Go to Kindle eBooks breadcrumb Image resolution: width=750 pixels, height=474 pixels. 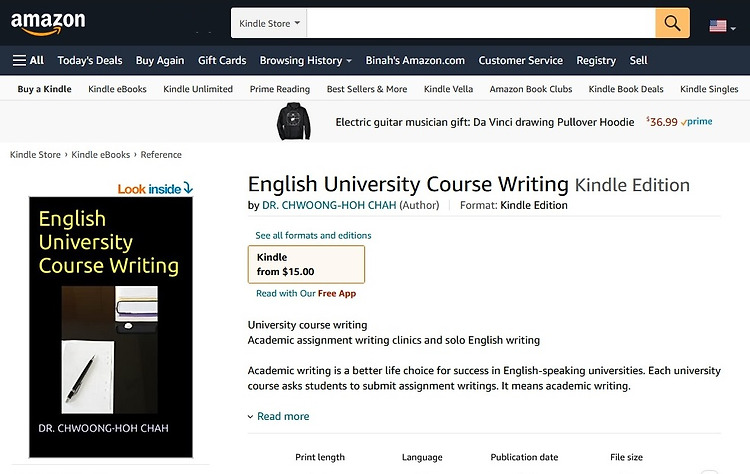(x=100, y=154)
